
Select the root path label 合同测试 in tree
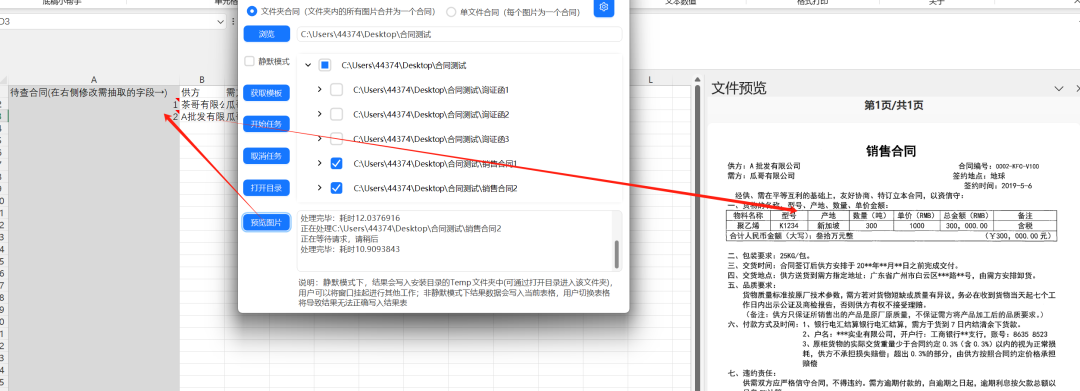[404, 65]
